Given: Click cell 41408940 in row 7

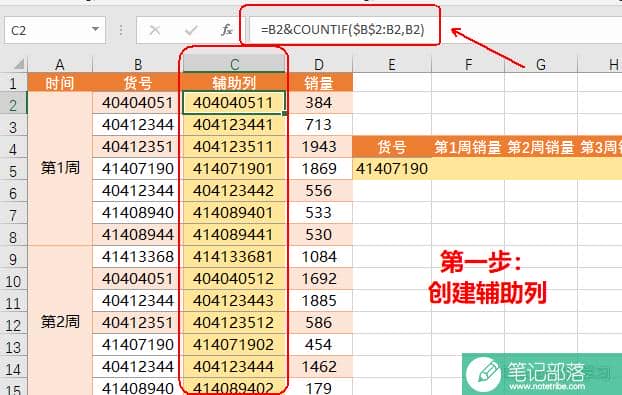Looking at the screenshot, I should tap(138, 213).
